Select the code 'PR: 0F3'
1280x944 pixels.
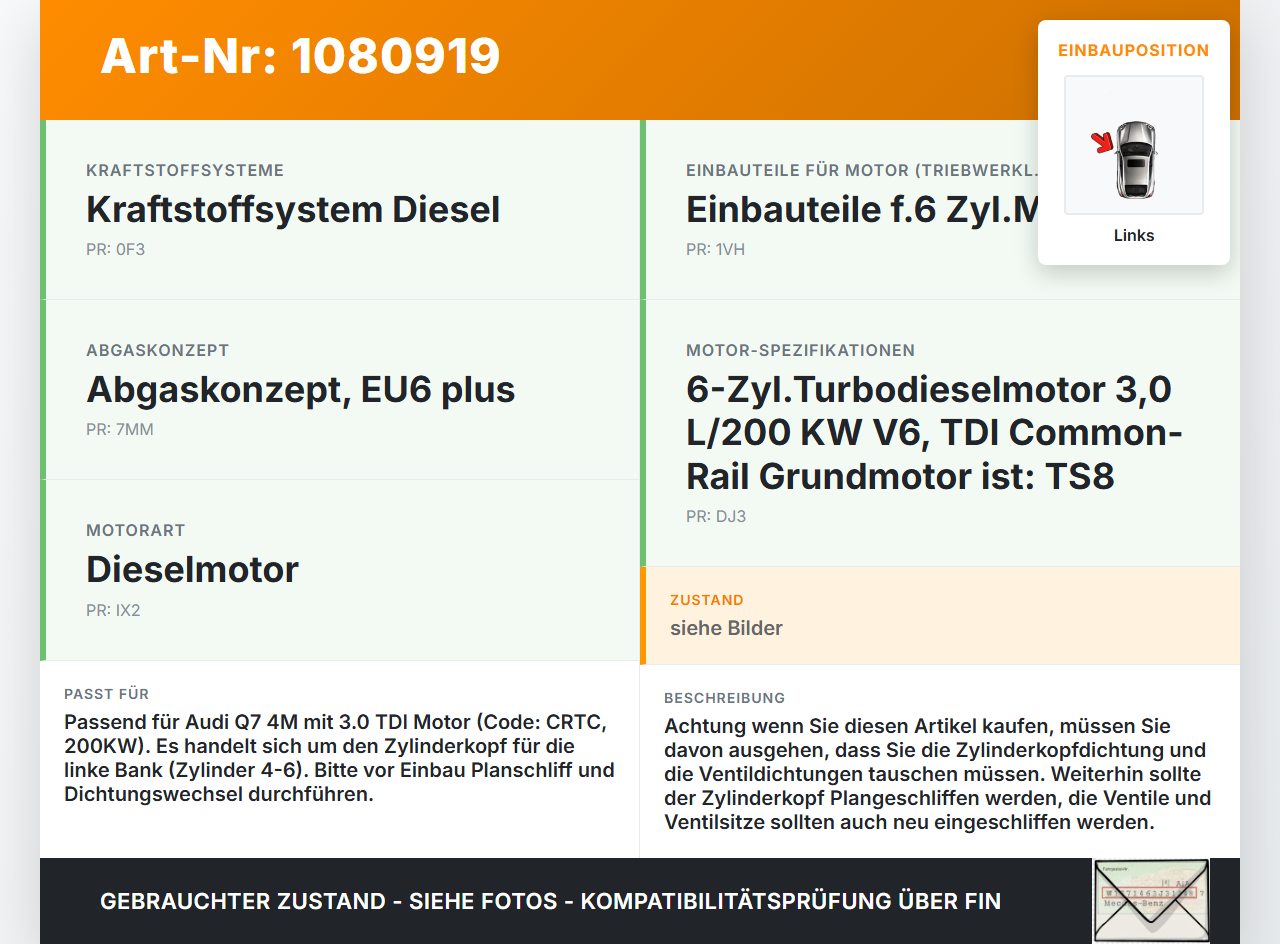tap(115, 250)
